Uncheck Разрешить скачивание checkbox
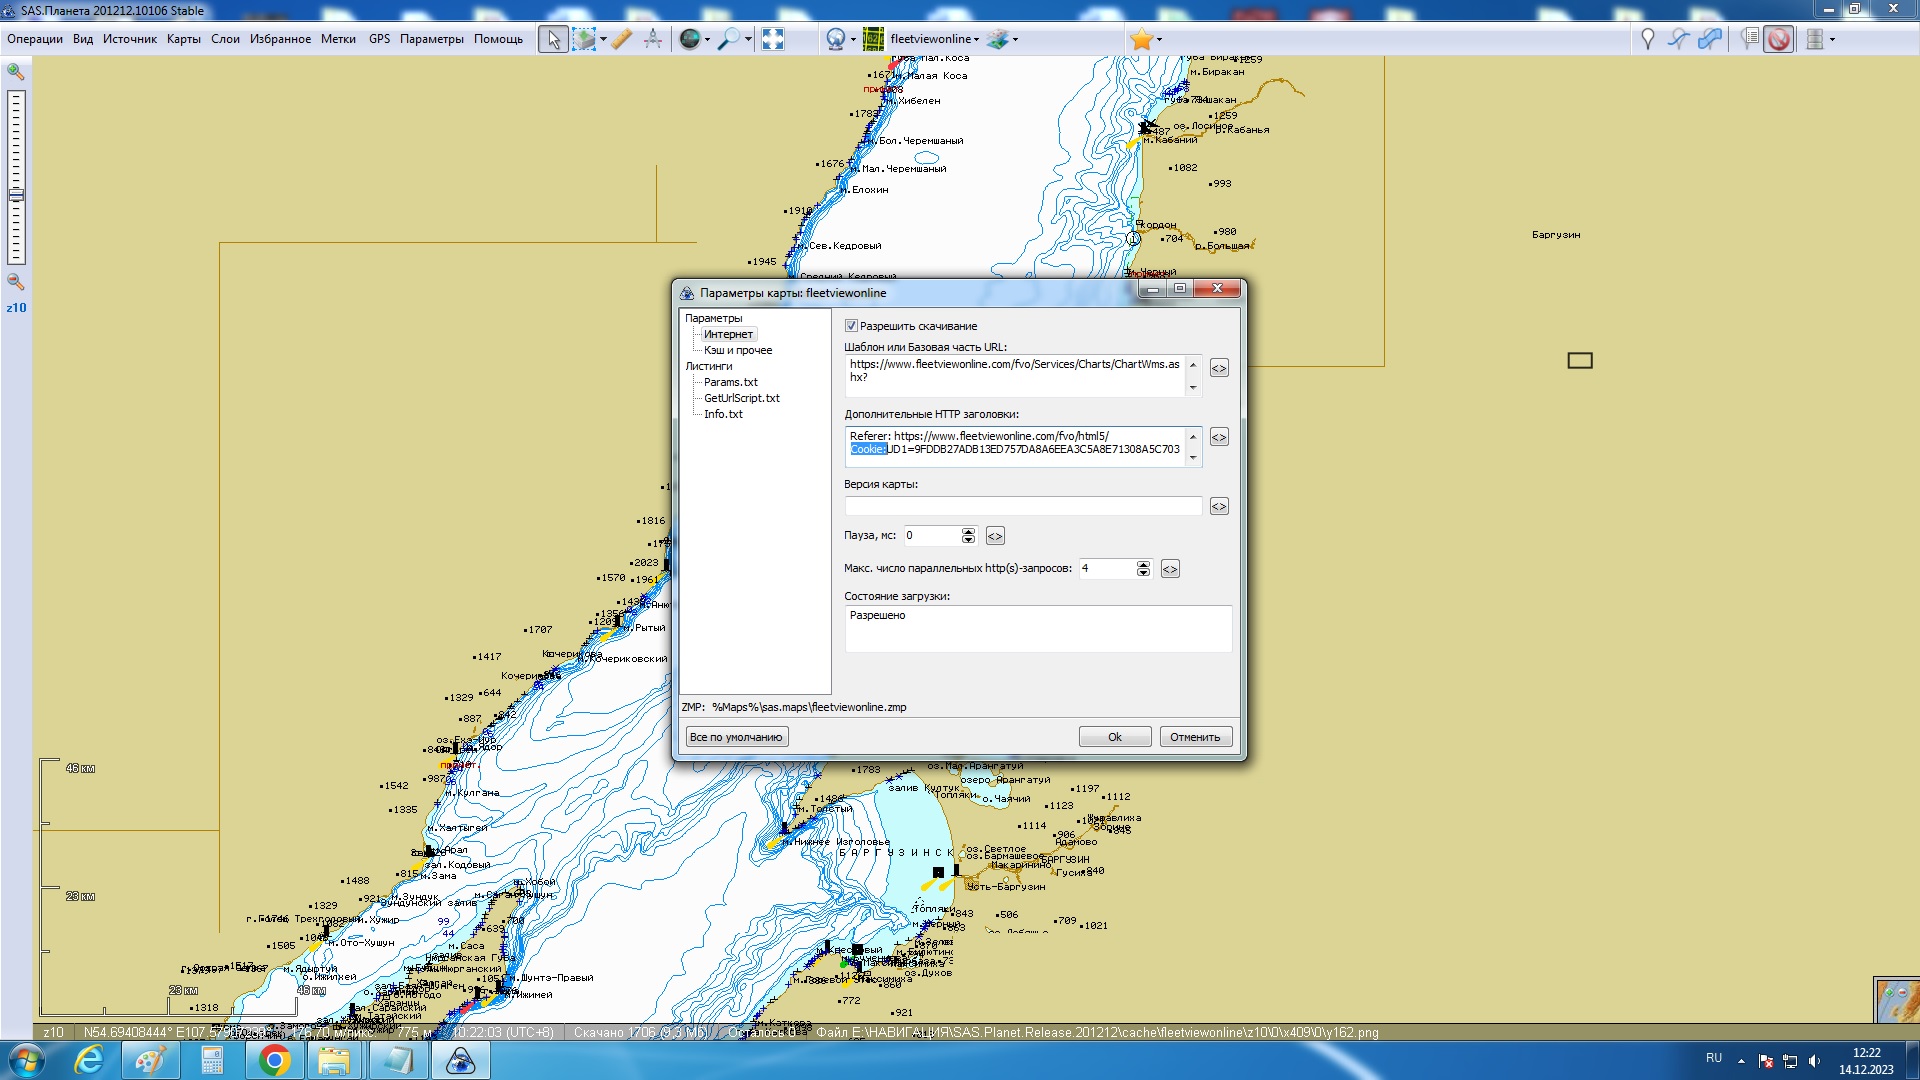Viewport: 1920px width, 1080px height. (851, 326)
